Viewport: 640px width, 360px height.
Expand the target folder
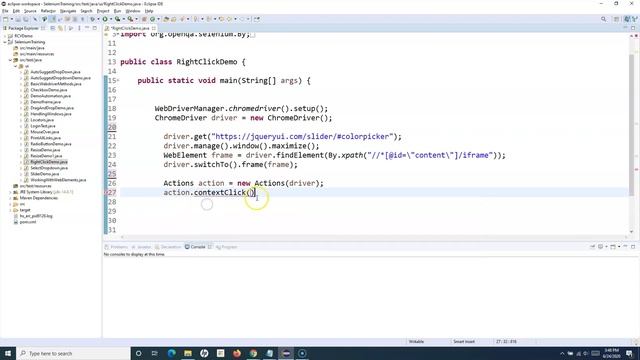point(10,210)
